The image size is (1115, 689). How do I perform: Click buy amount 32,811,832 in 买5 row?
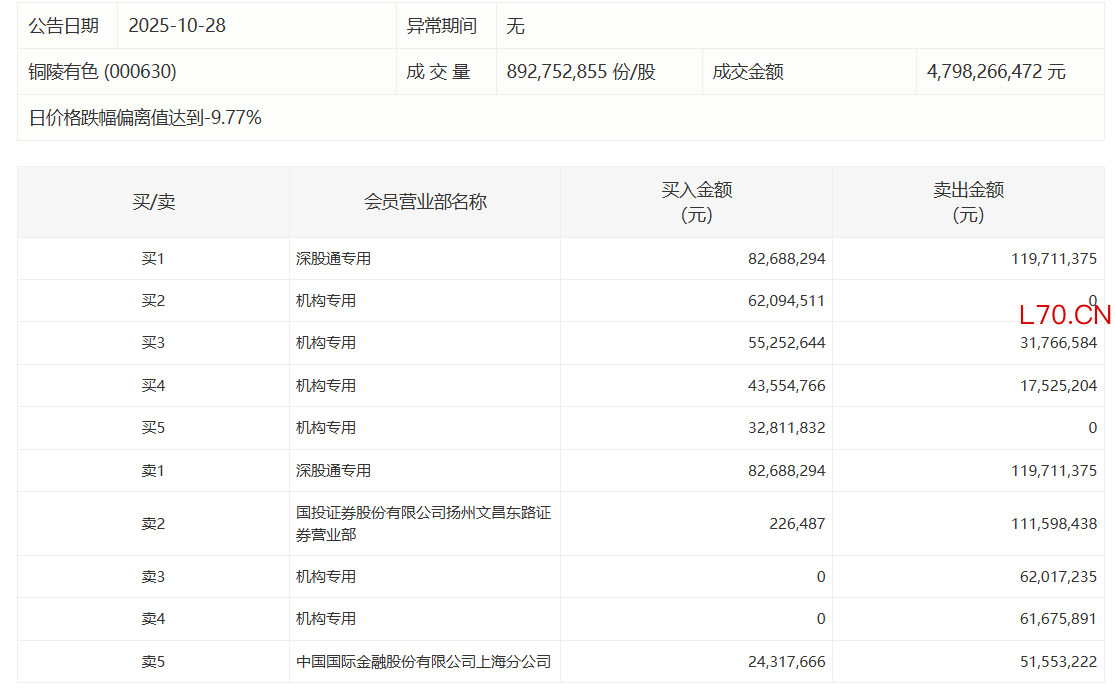[x=786, y=428]
